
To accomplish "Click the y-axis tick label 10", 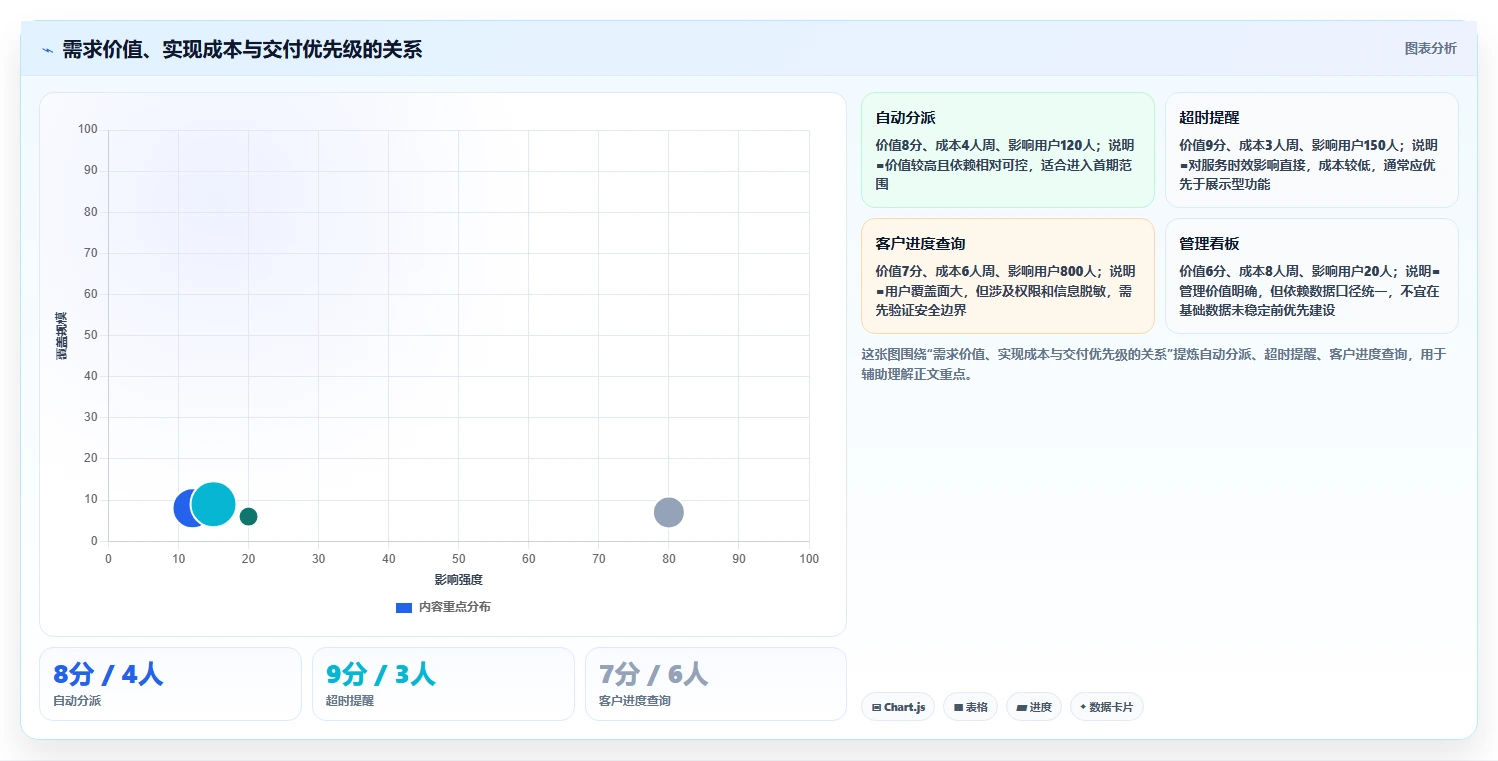I will click(x=91, y=499).
